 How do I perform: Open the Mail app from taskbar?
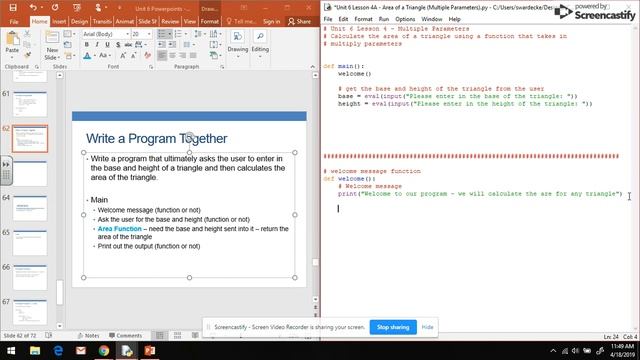point(81,351)
